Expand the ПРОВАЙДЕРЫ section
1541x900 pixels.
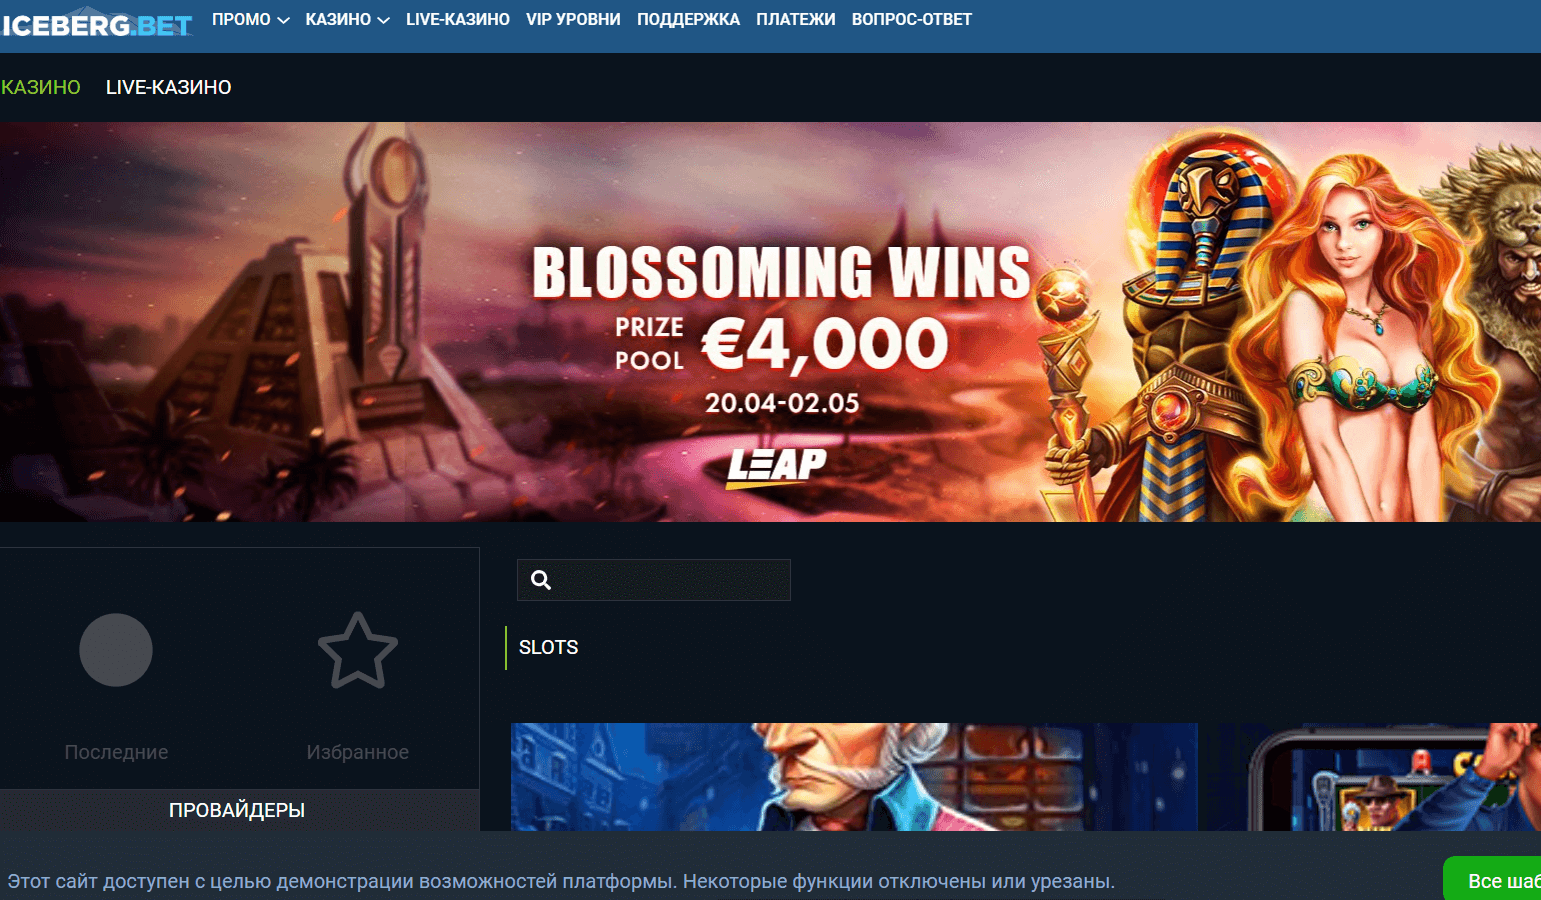click(x=237, y=810)
